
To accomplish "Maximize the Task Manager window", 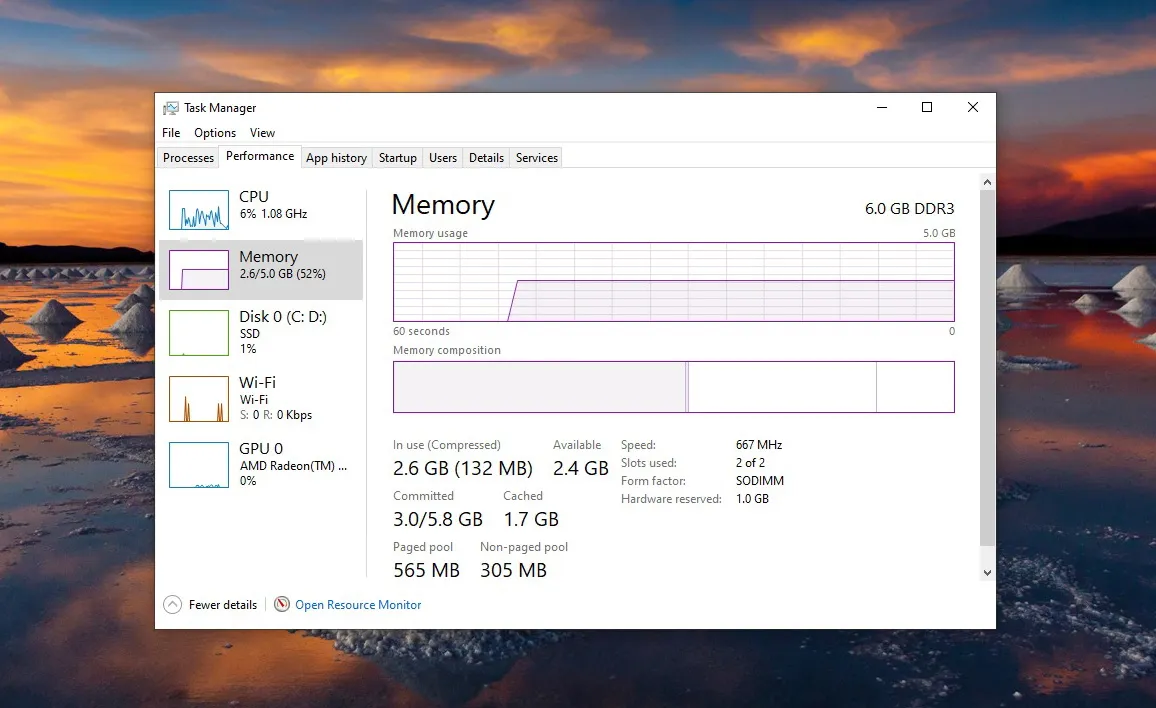I will coord(927,108).
